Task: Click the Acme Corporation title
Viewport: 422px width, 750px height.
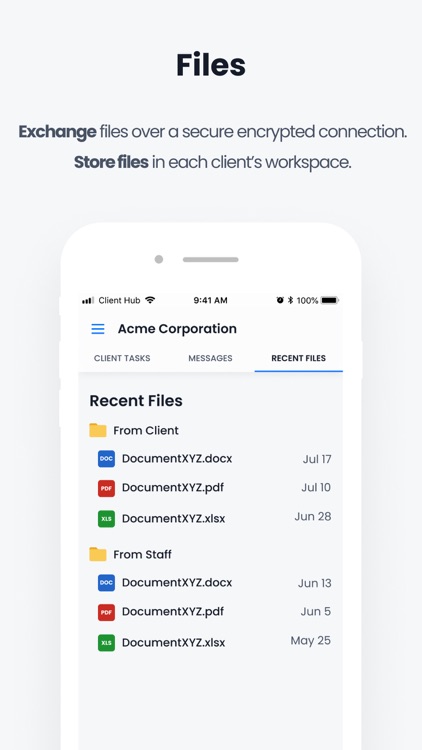Action: click(x=177, y=329)
